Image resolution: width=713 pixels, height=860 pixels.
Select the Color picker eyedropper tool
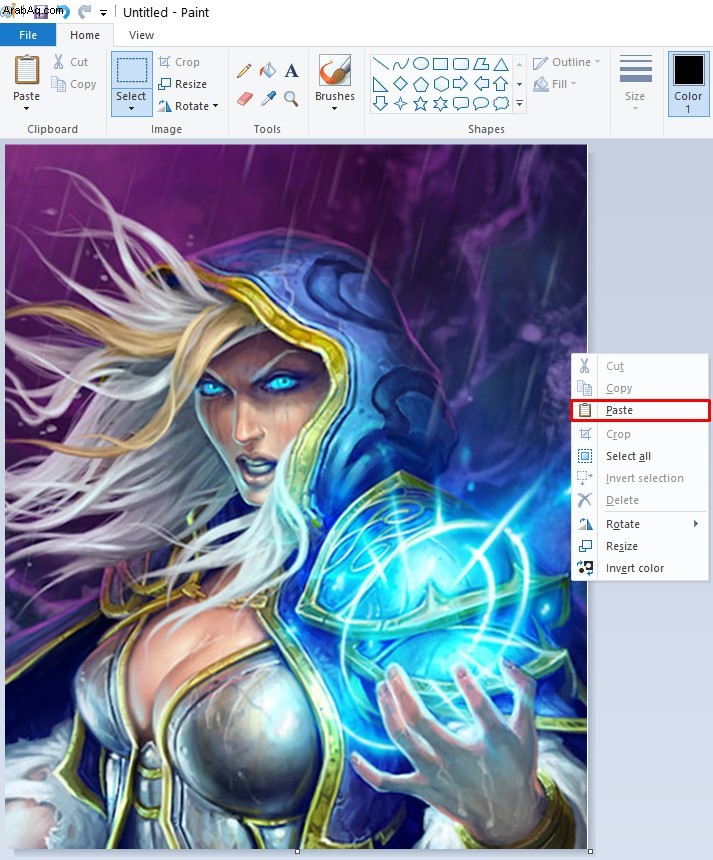pyautogui.click(x=268, y=99)
